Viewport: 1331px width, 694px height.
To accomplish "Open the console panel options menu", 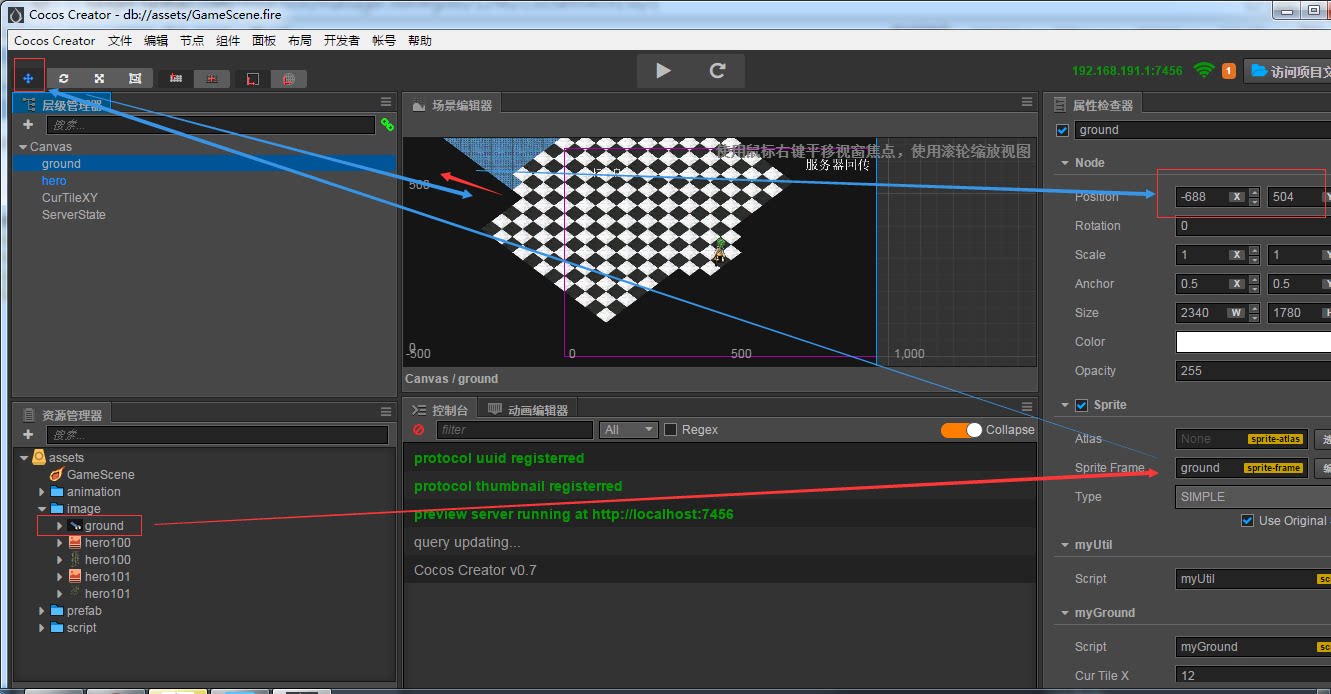I will [1026, 407].
